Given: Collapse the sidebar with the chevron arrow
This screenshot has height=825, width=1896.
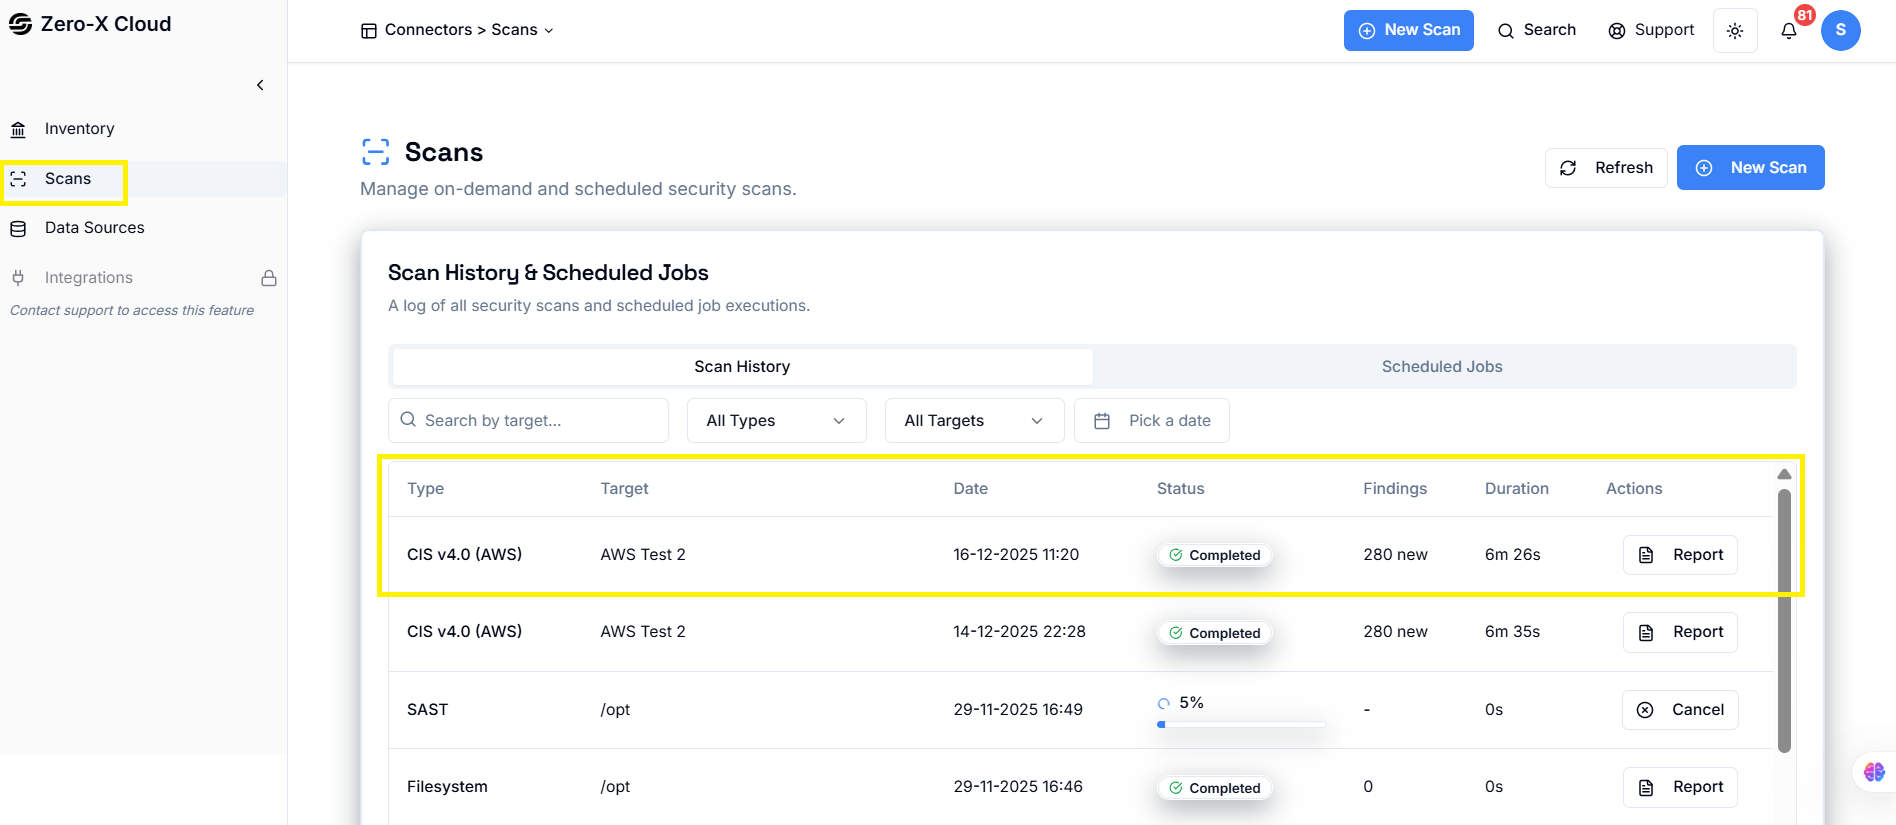Looking at the screenshot, I should [260, 85].
